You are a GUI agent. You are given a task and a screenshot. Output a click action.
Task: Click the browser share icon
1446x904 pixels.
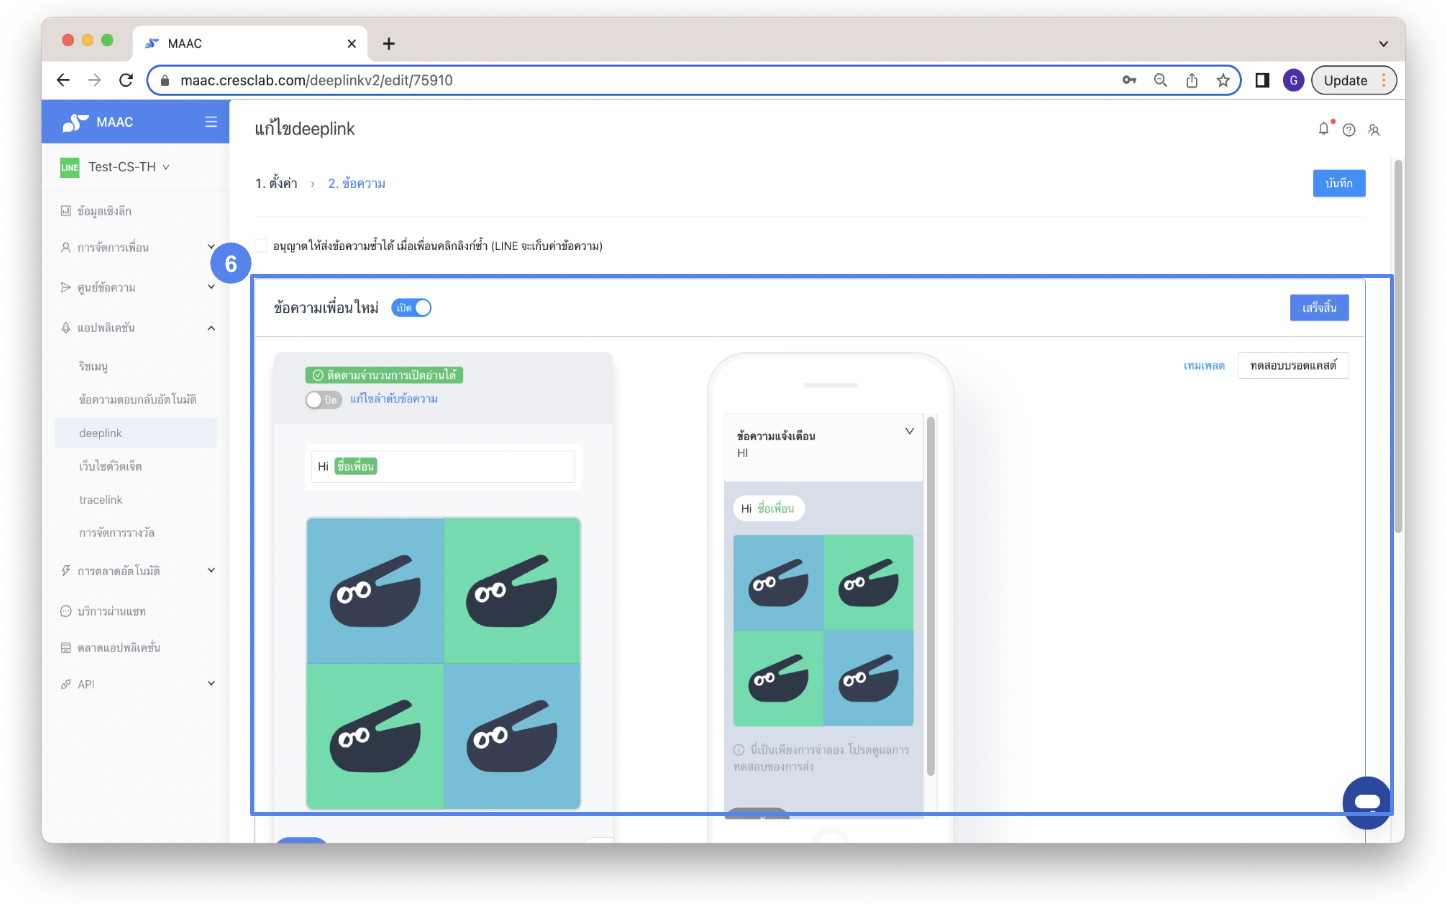1192,81
